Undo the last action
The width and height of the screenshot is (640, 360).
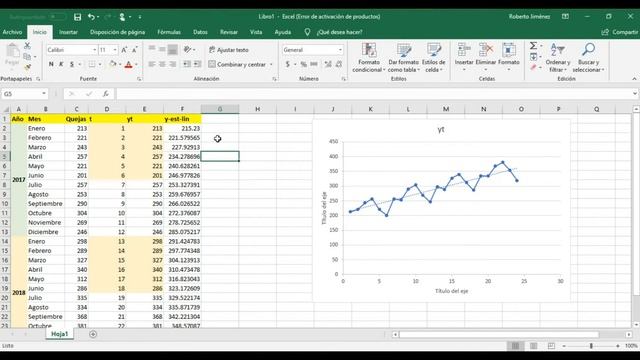(91, 17)
